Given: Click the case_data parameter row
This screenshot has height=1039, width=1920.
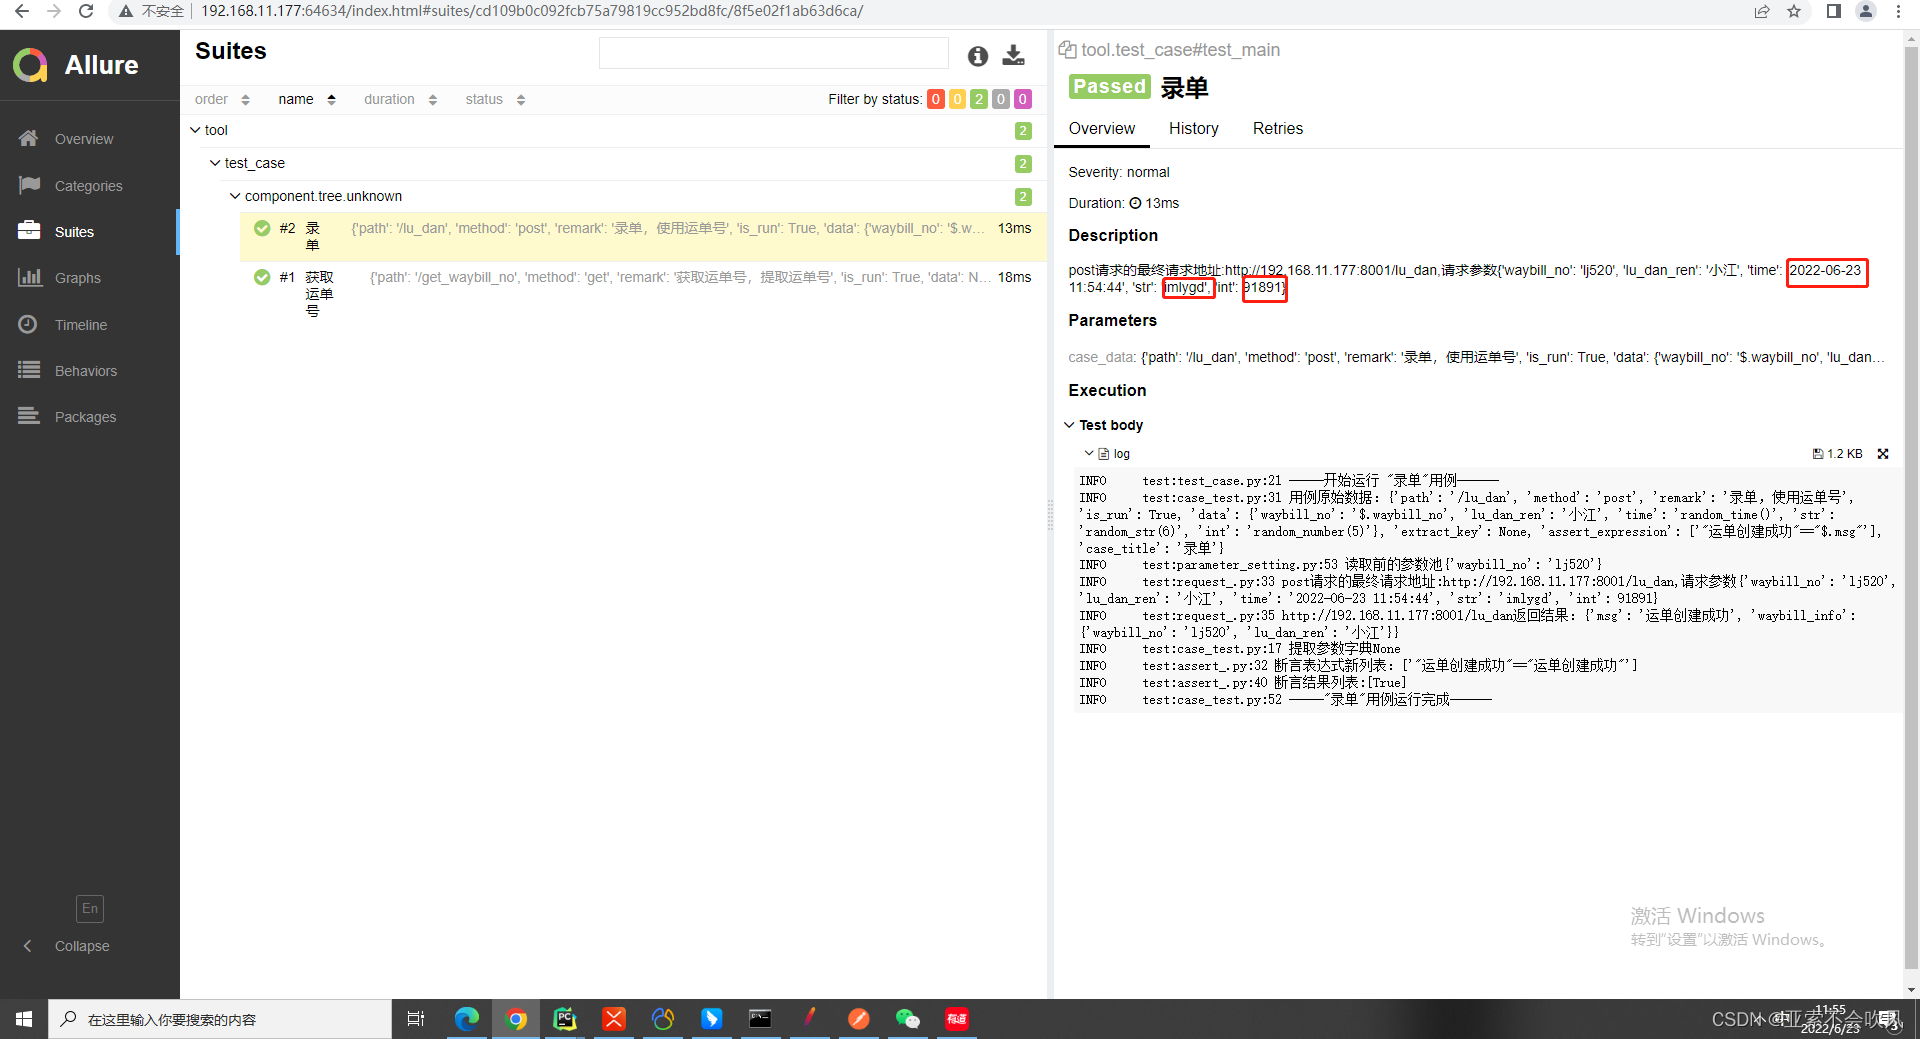Looking at the screenshot, I should point(1477,357).
